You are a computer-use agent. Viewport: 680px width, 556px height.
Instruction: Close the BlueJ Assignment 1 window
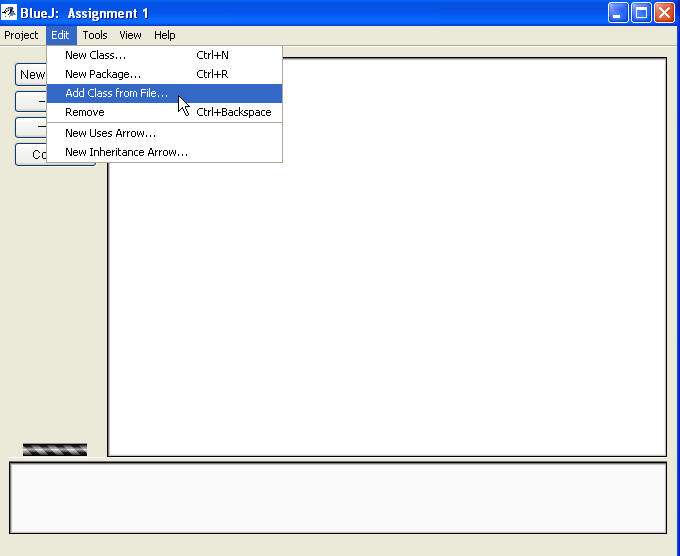[664, 13]
